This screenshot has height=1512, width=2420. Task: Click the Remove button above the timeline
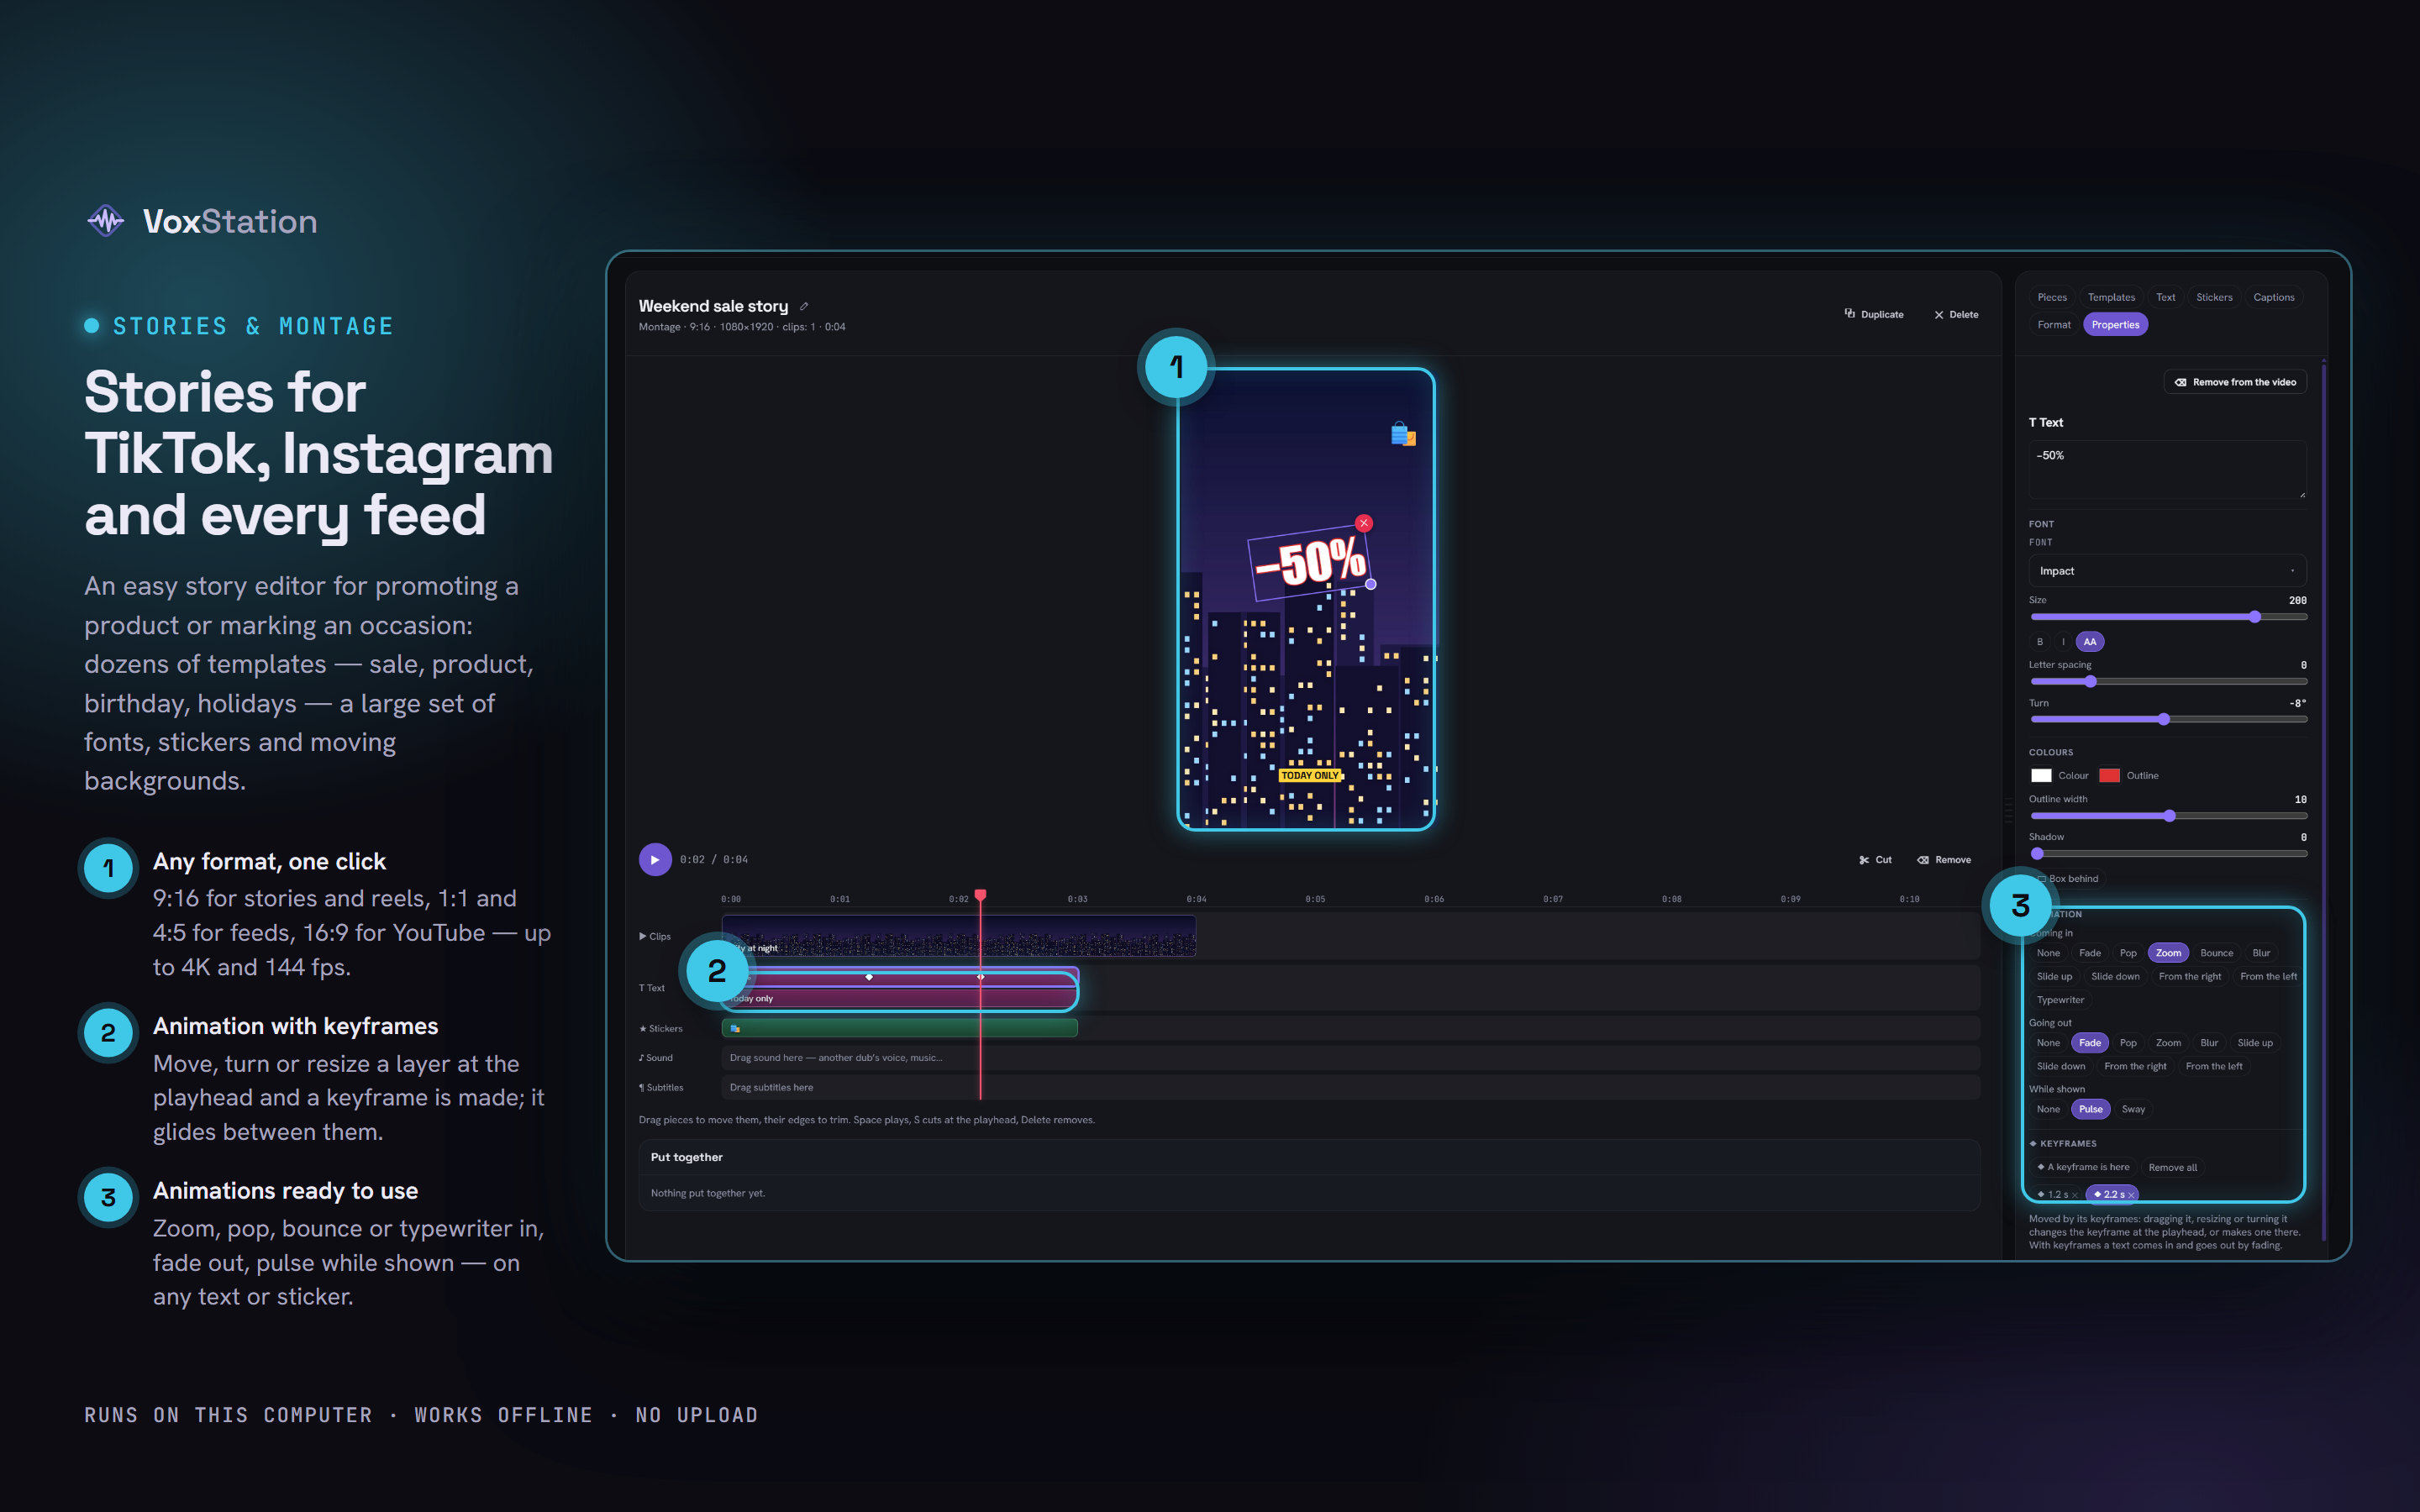coord(1944,860)
